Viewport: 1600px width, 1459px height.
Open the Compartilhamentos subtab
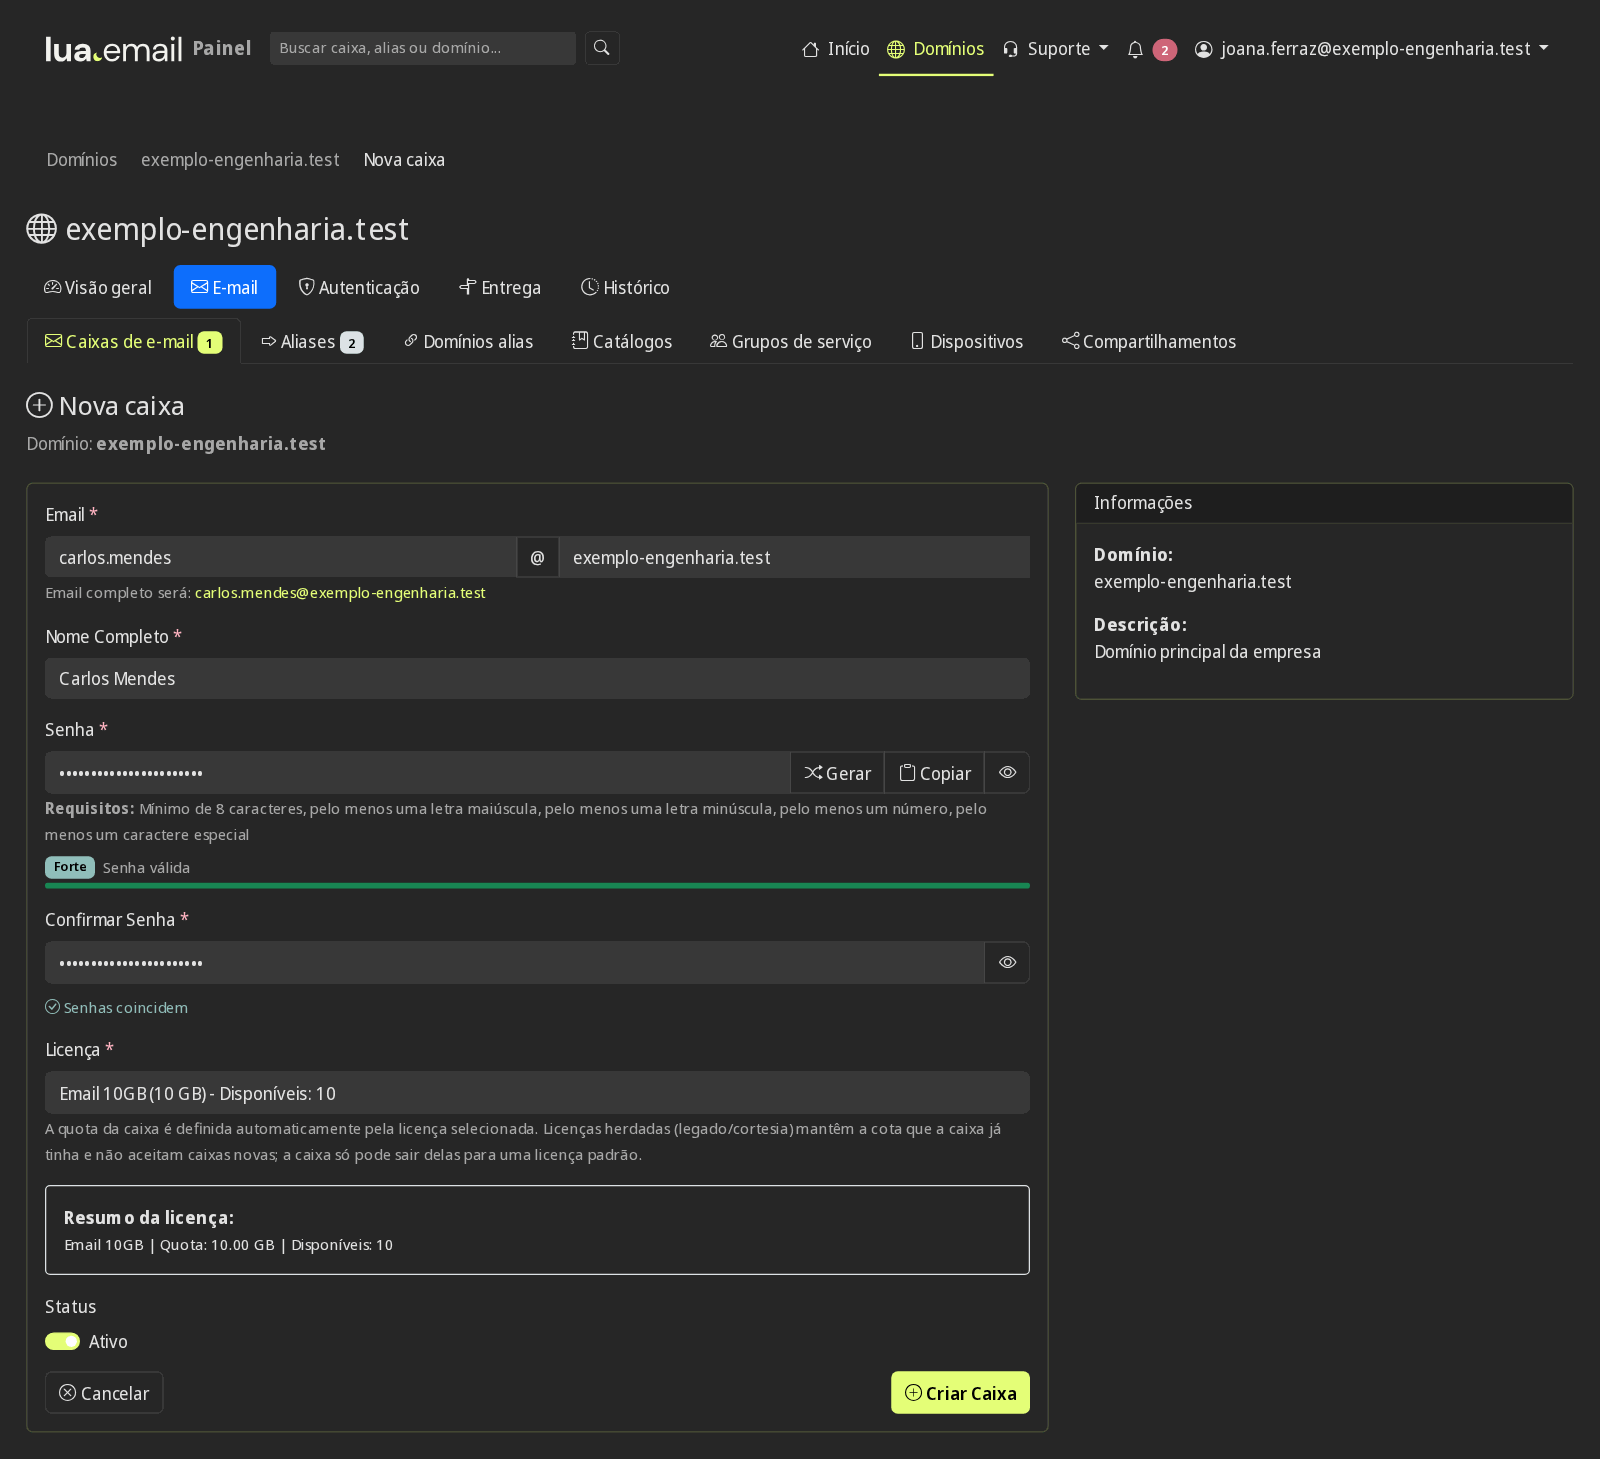tap(1149, 342)
